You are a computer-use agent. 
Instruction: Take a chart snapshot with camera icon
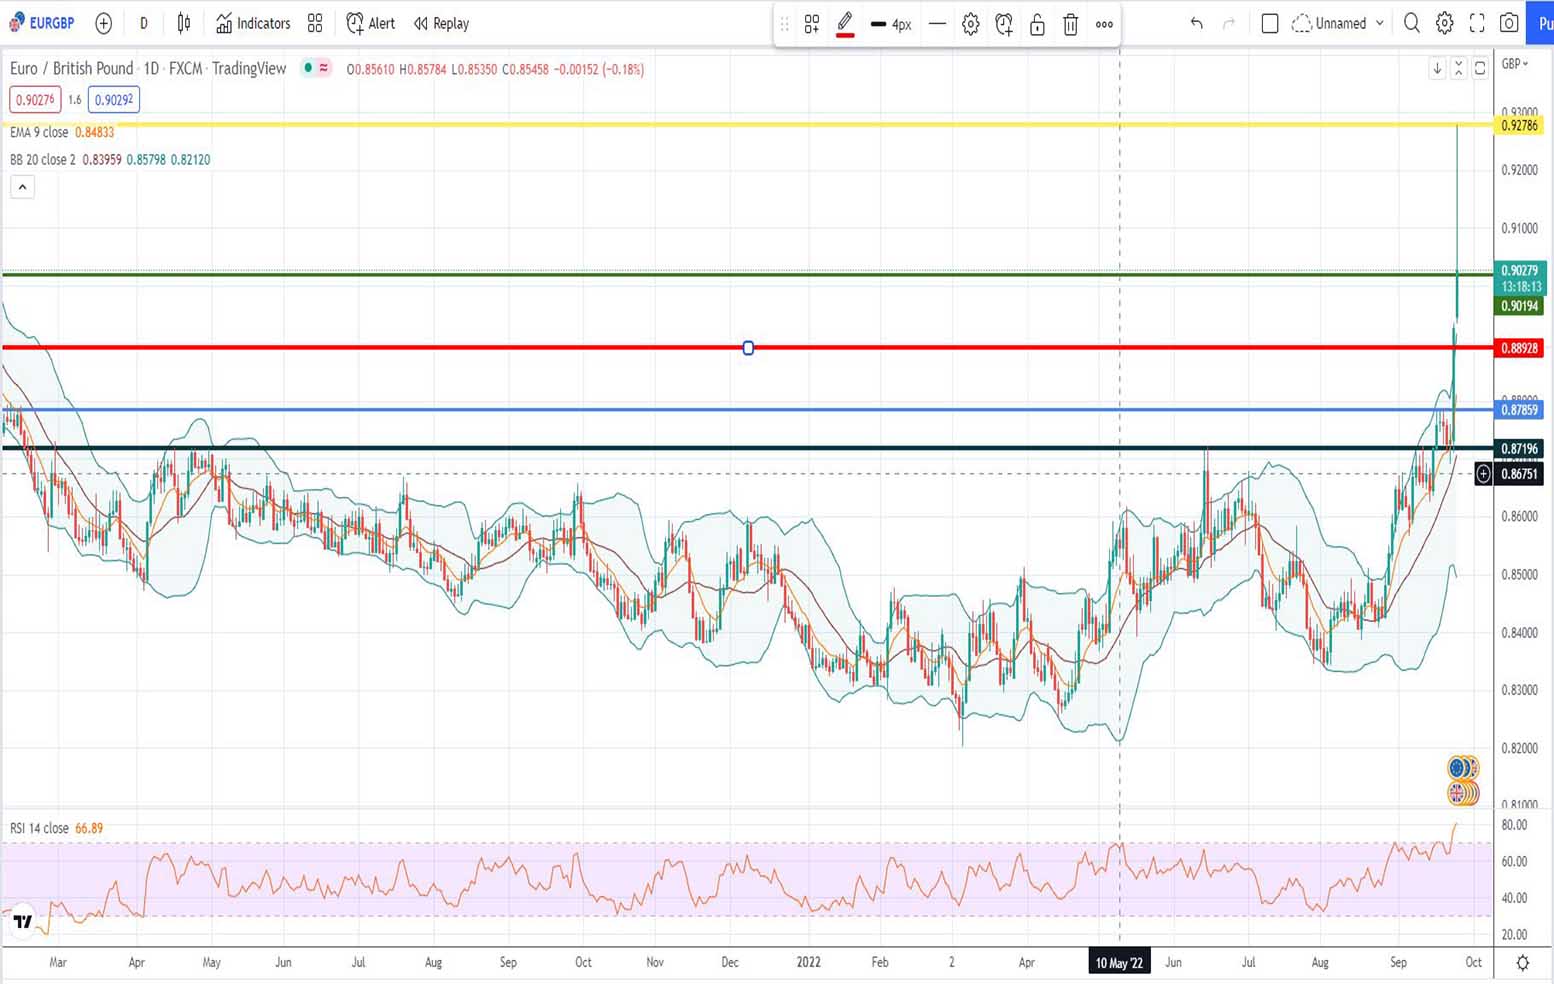tap(1509, 23)
